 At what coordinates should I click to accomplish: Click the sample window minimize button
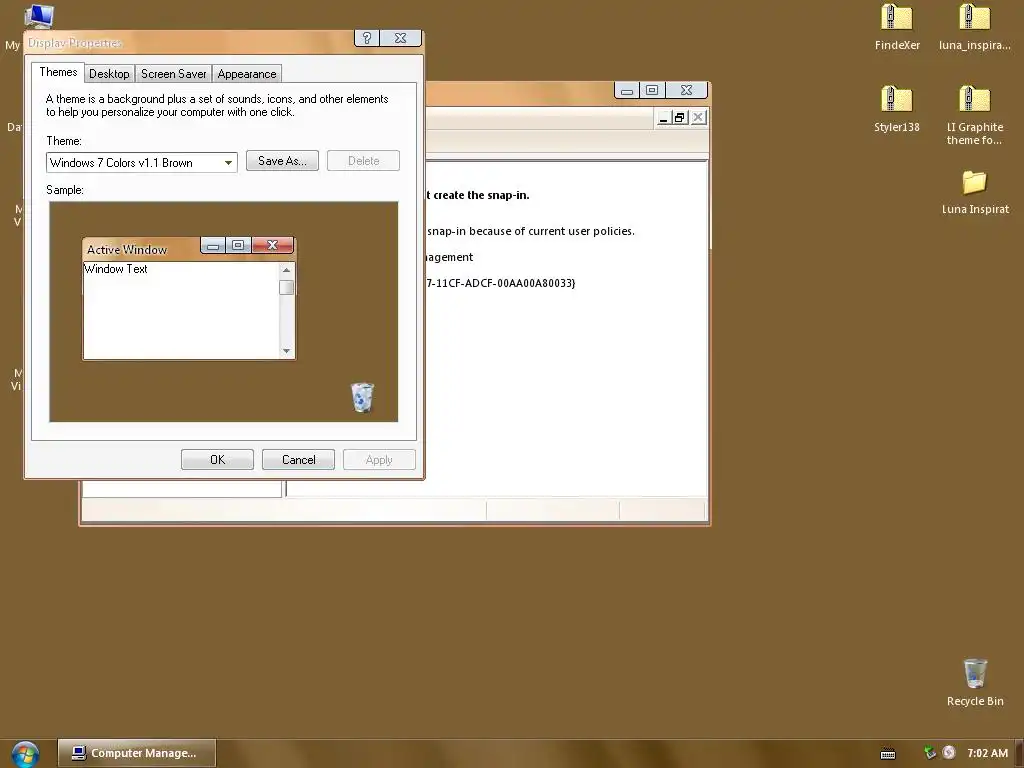[213, 246]
